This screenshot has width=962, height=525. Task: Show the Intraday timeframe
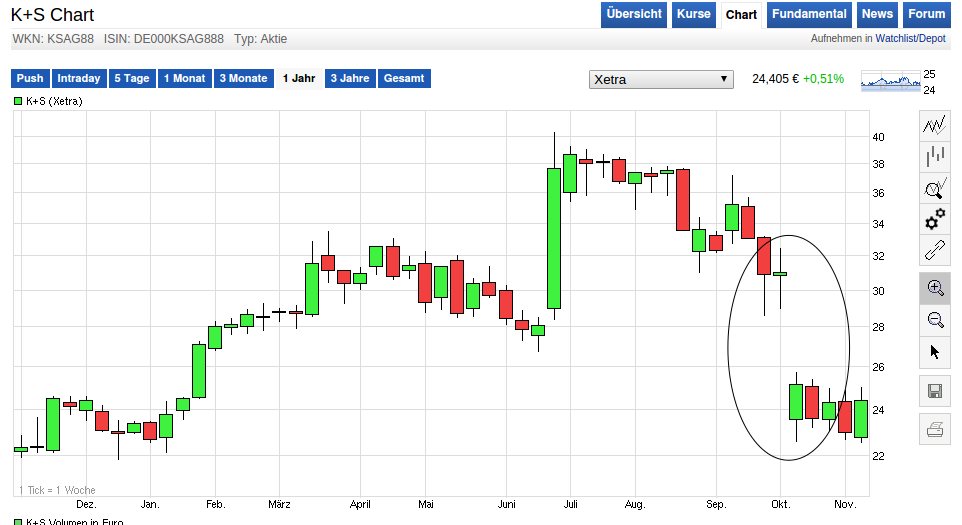pos(79,79)
